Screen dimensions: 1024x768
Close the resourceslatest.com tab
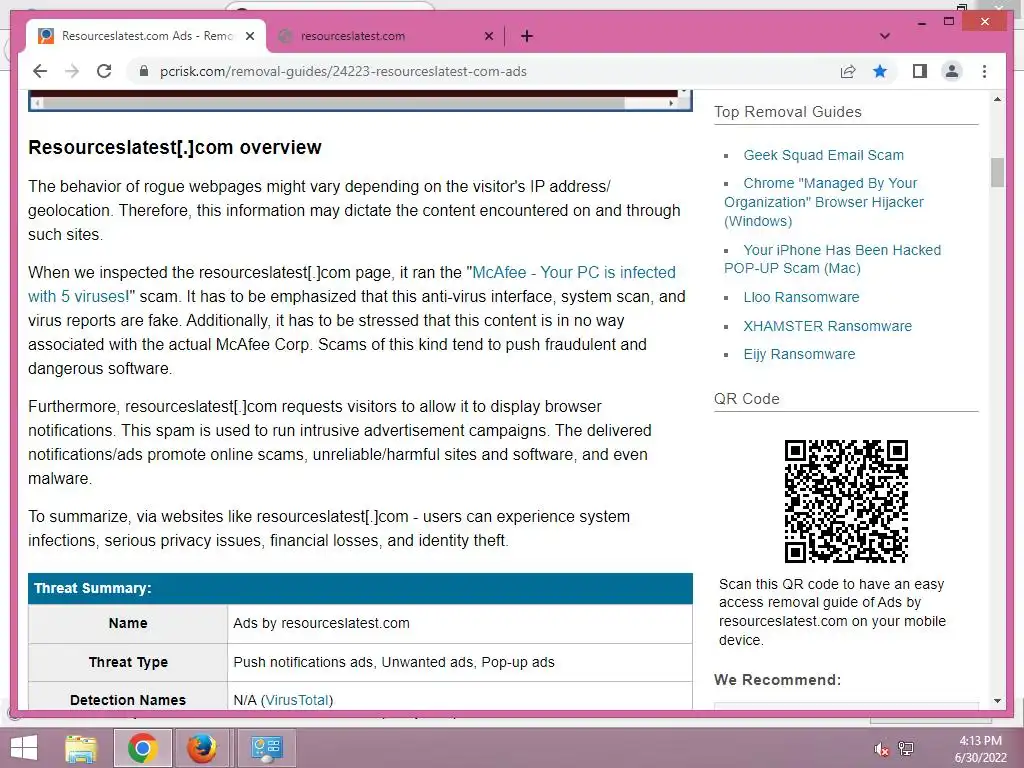(488, 36)
